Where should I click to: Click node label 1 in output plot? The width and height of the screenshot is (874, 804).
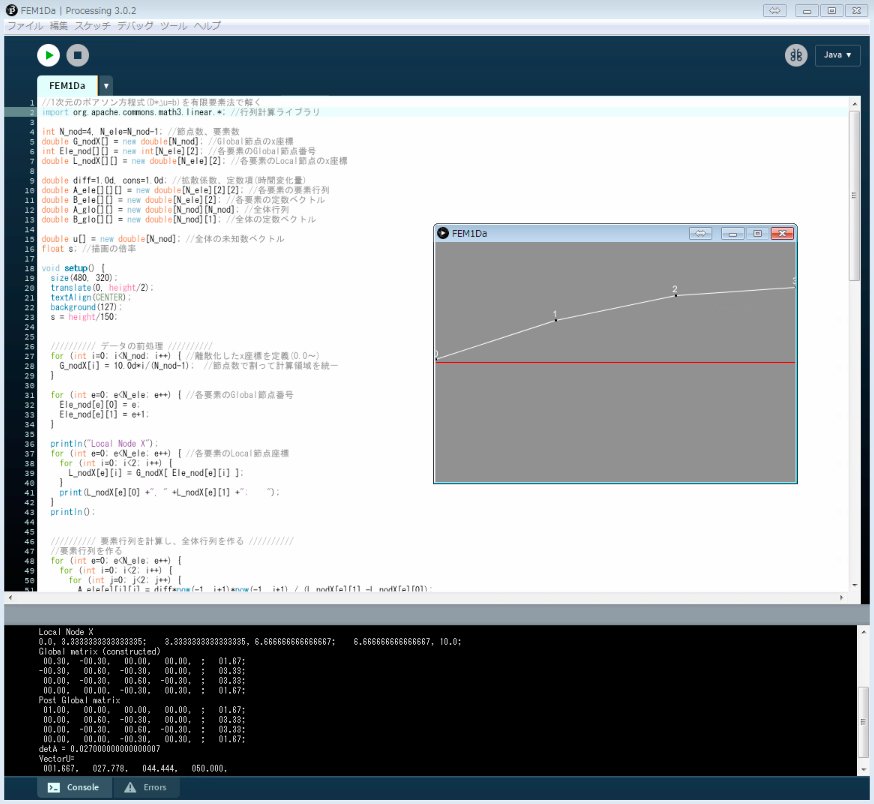(555, 314)
